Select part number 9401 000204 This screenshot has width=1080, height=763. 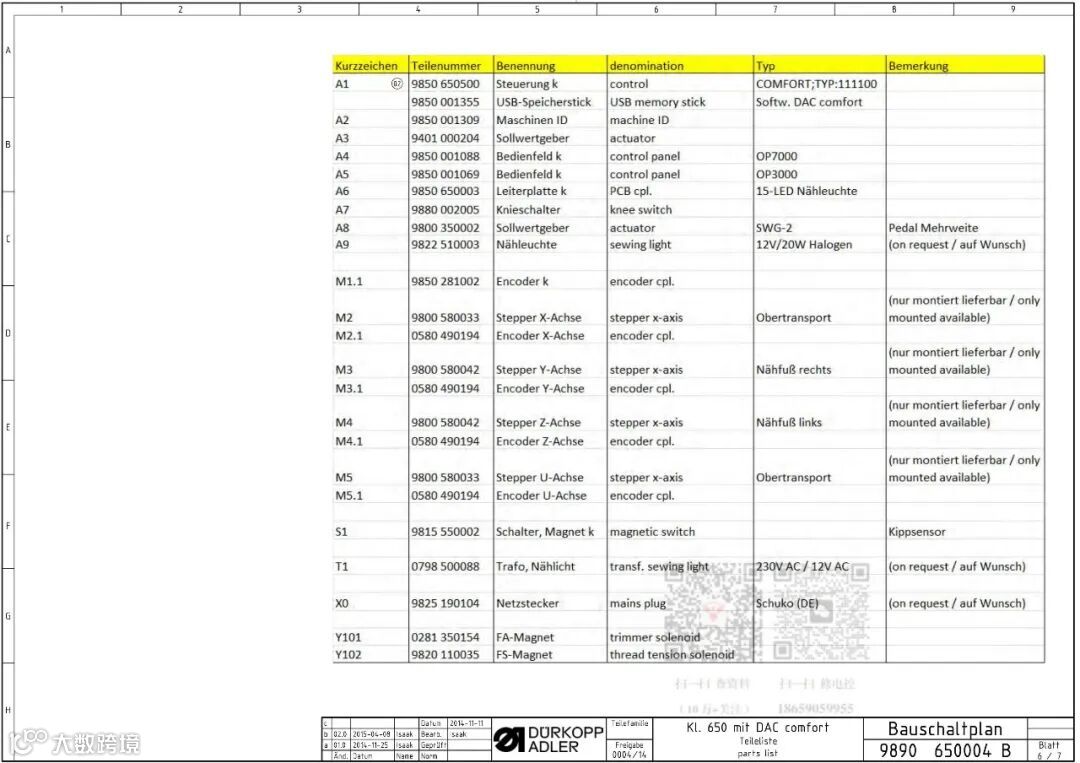[445, 138]
